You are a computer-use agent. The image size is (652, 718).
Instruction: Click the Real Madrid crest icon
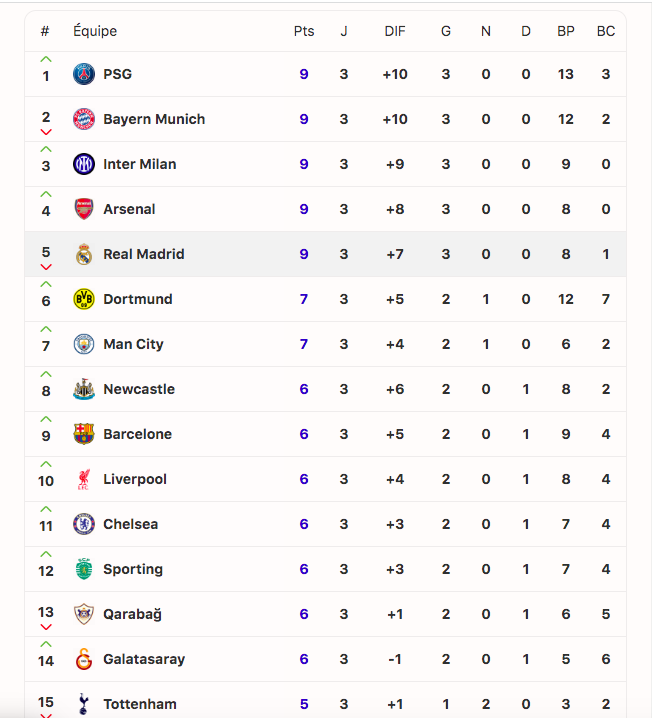84,254
